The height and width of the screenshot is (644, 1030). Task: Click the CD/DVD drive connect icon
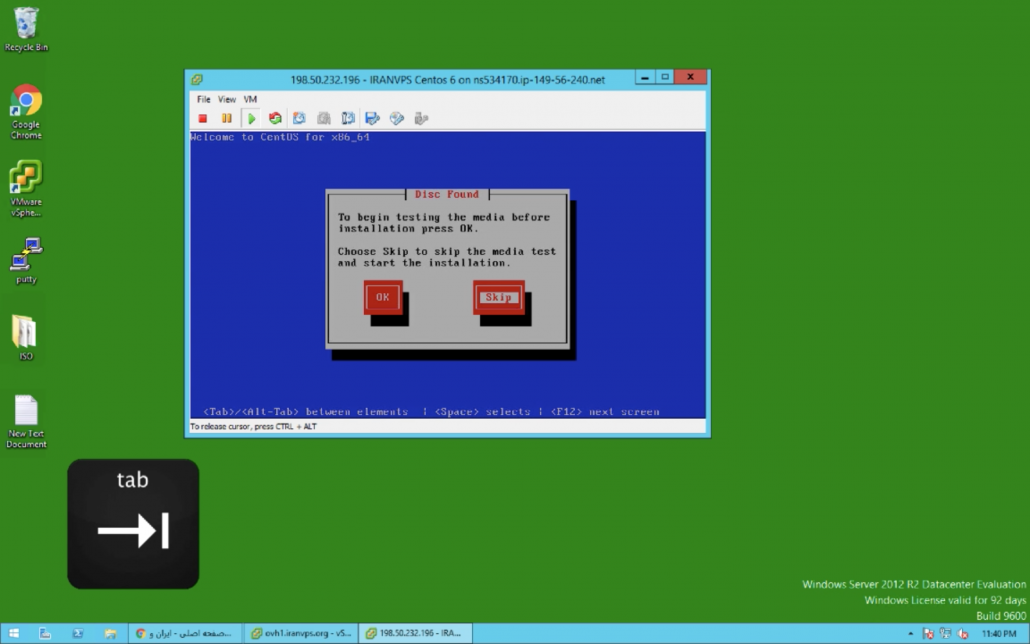[397, 118]
